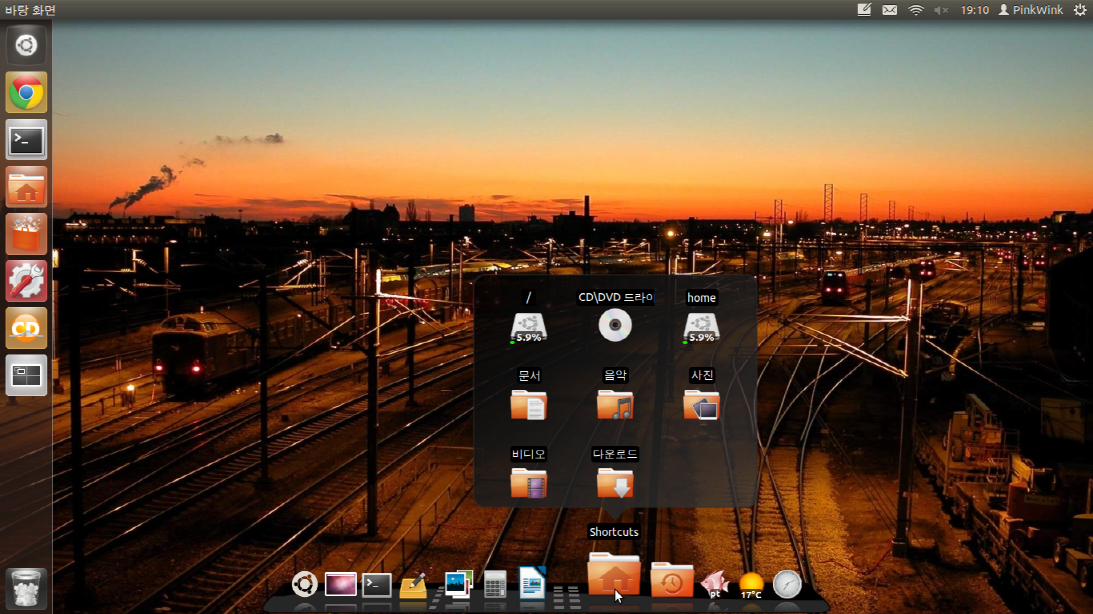Open Terminal from the left launcher
Image resolution: width=1093 pixels, height=614 pixels.
coord(26,139)
